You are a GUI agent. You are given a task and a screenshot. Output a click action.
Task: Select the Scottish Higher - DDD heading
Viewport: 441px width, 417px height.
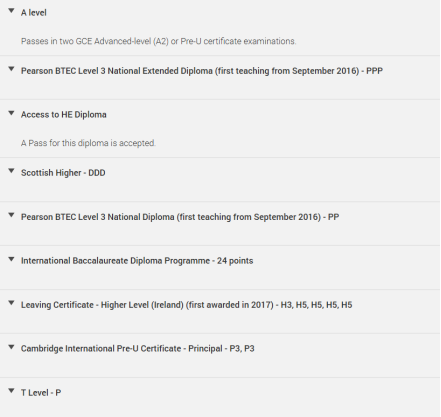63,173
